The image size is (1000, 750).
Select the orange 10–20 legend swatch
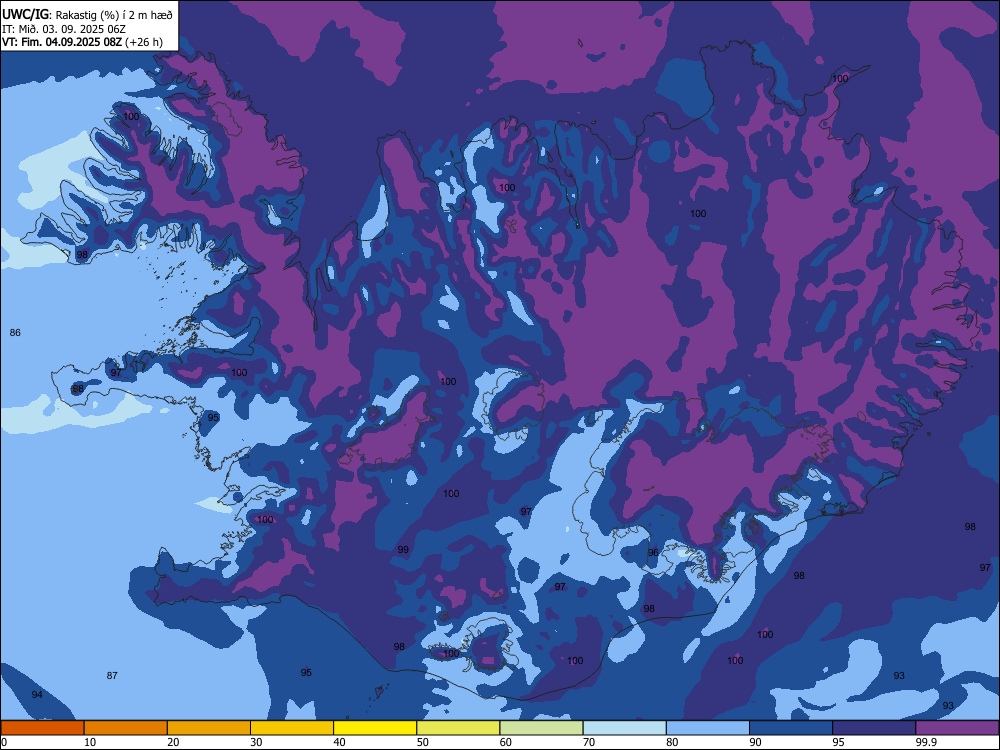(126, 728)
